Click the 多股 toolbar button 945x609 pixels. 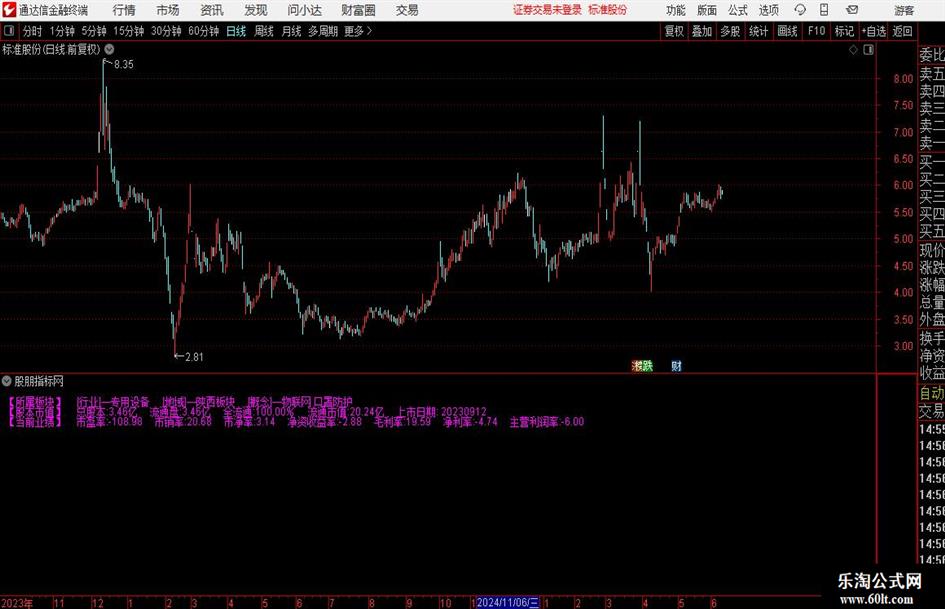(730, 31)
